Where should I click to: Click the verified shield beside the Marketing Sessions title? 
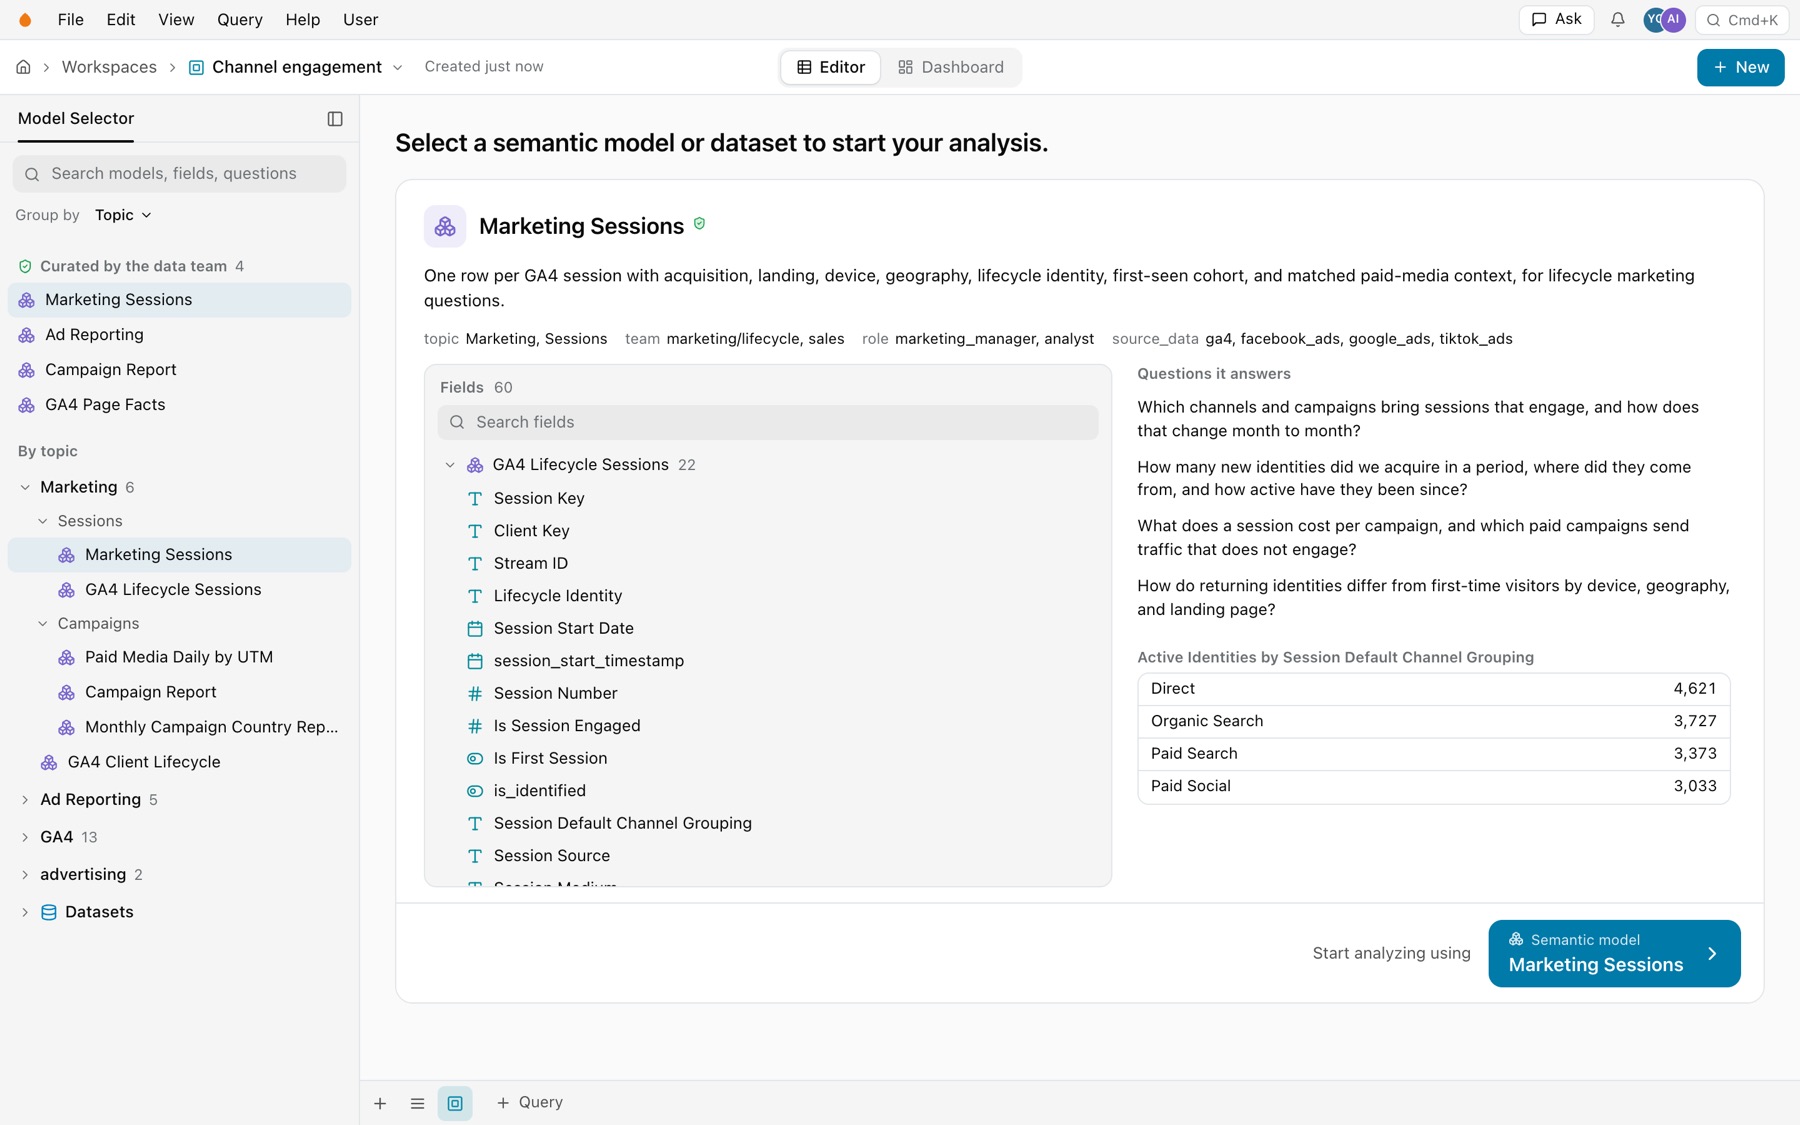click(x=699, y=224)
